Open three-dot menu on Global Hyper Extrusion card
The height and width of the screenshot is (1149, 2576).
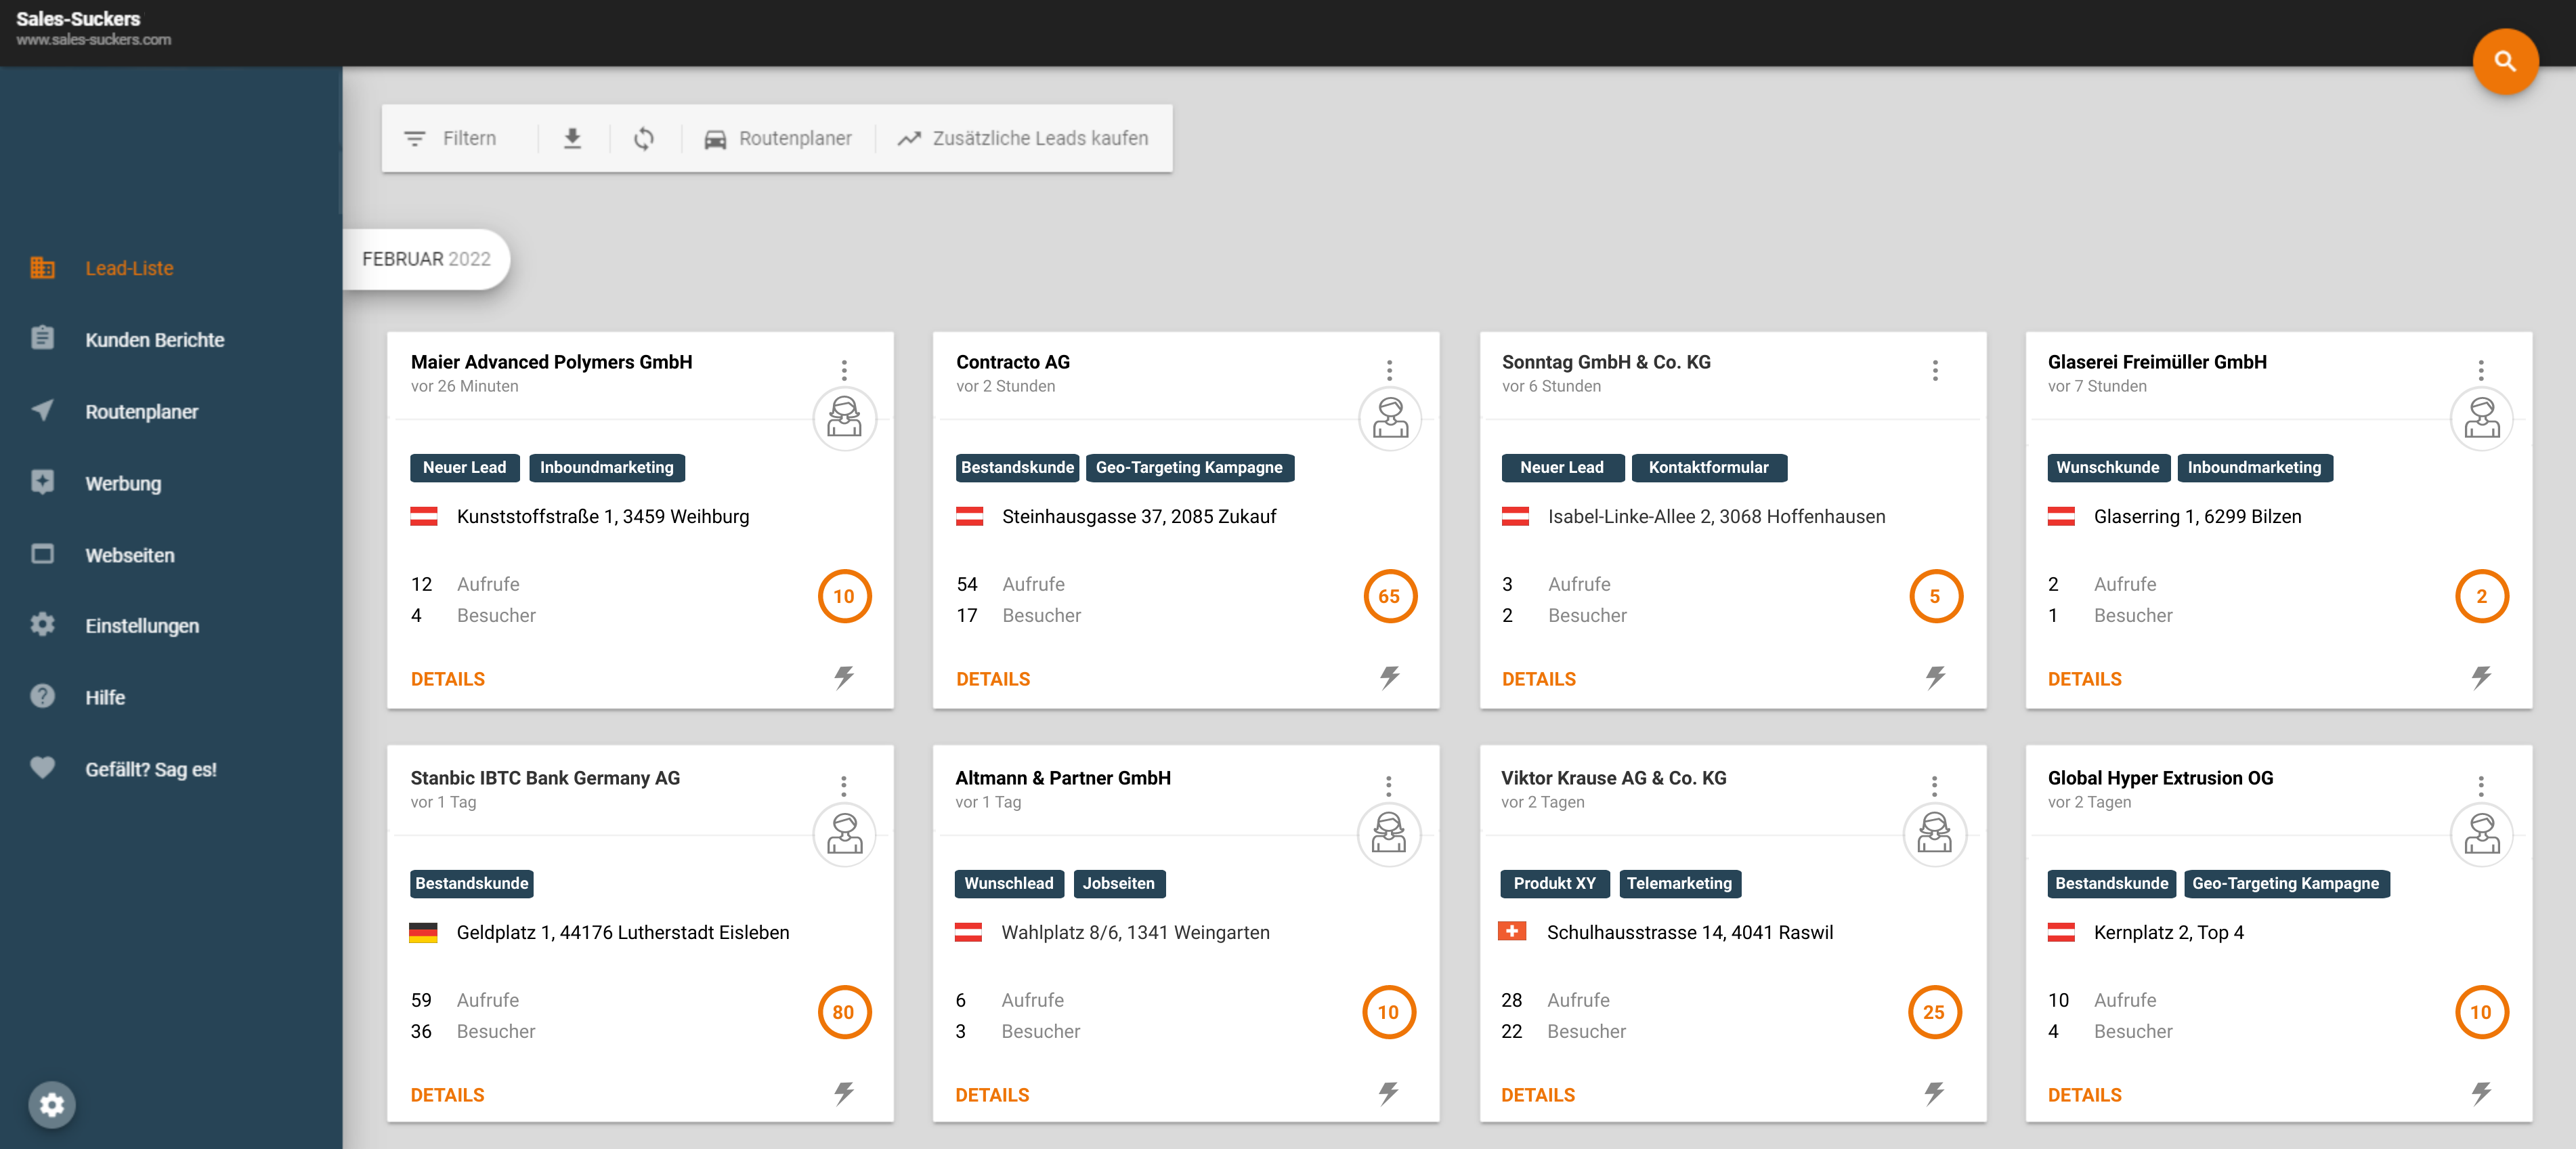[x=2480, y=785]
